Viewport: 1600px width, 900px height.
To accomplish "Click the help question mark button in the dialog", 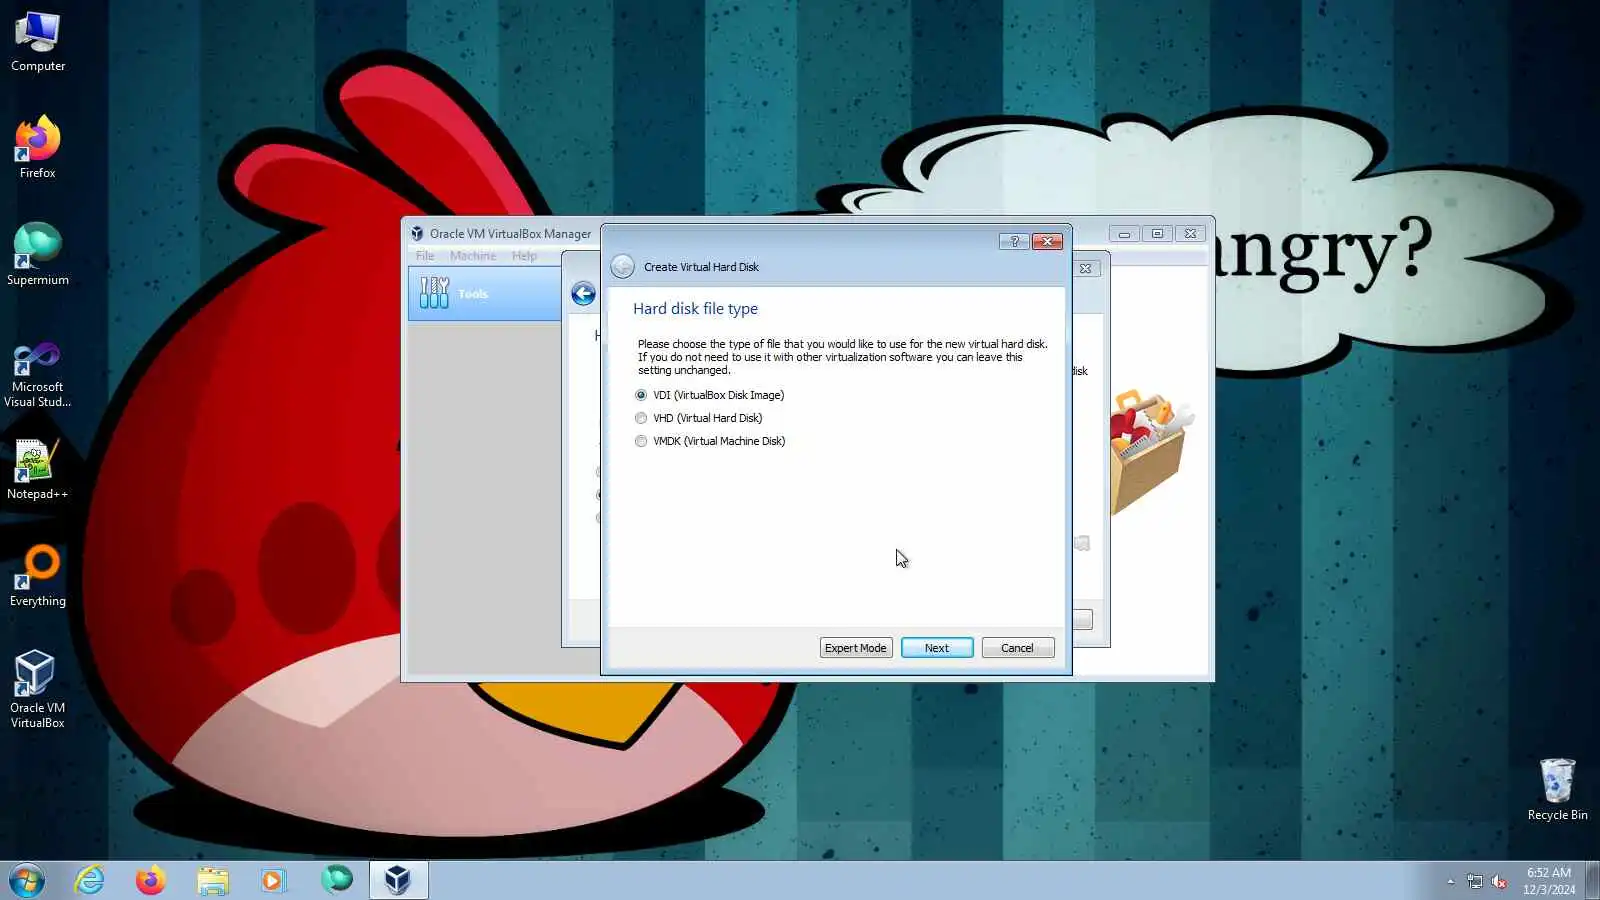I will tap(1014, 241).
